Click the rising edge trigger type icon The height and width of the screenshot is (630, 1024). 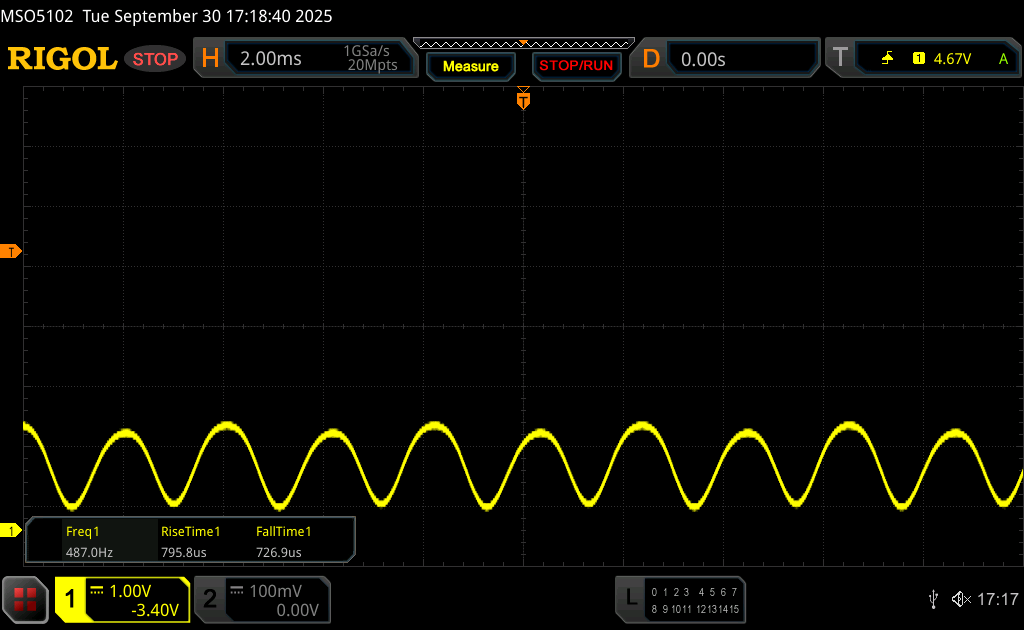coord(887,59)
